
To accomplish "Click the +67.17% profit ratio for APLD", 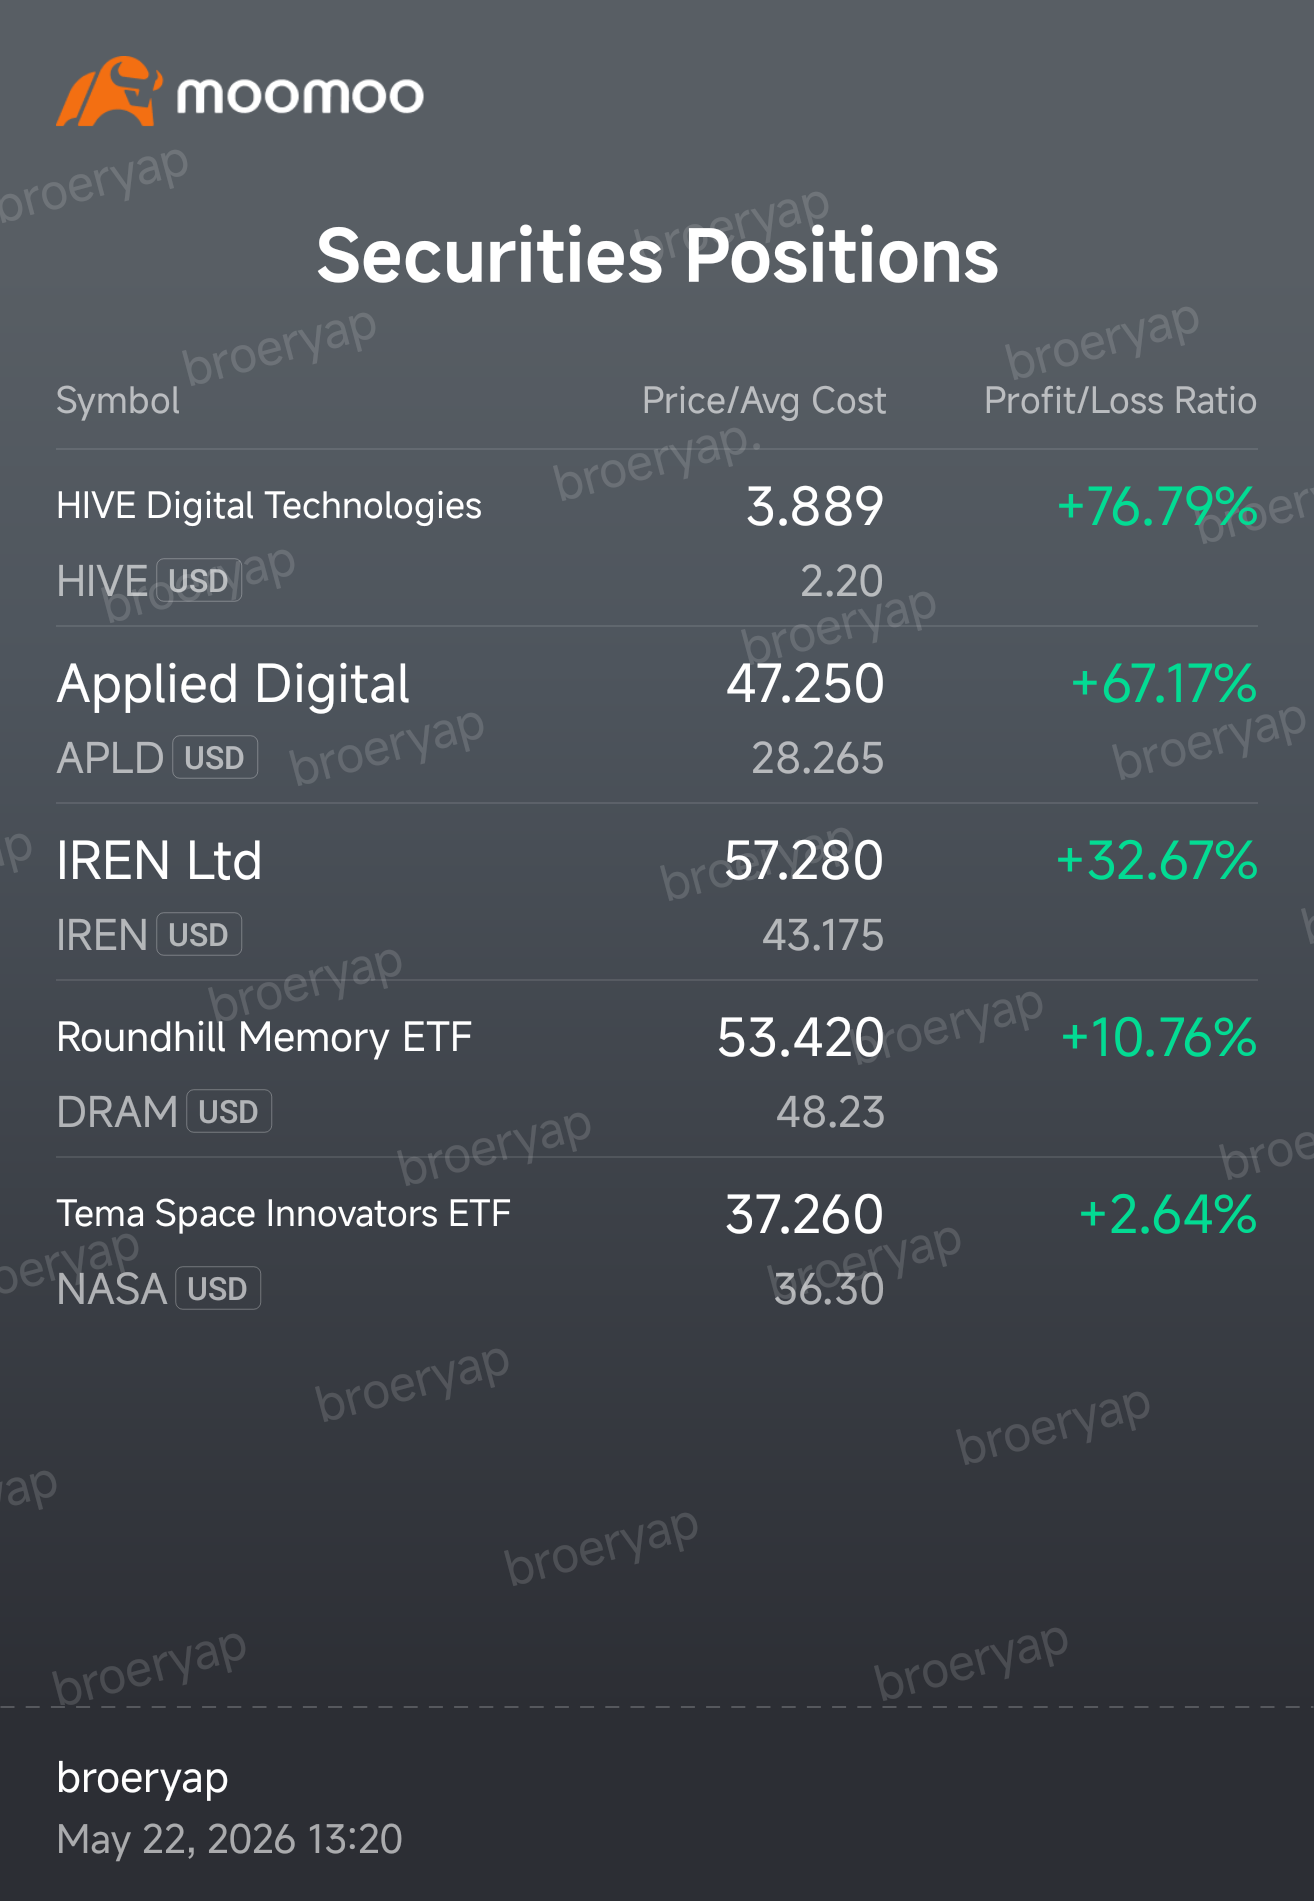I will [1164, 684].
